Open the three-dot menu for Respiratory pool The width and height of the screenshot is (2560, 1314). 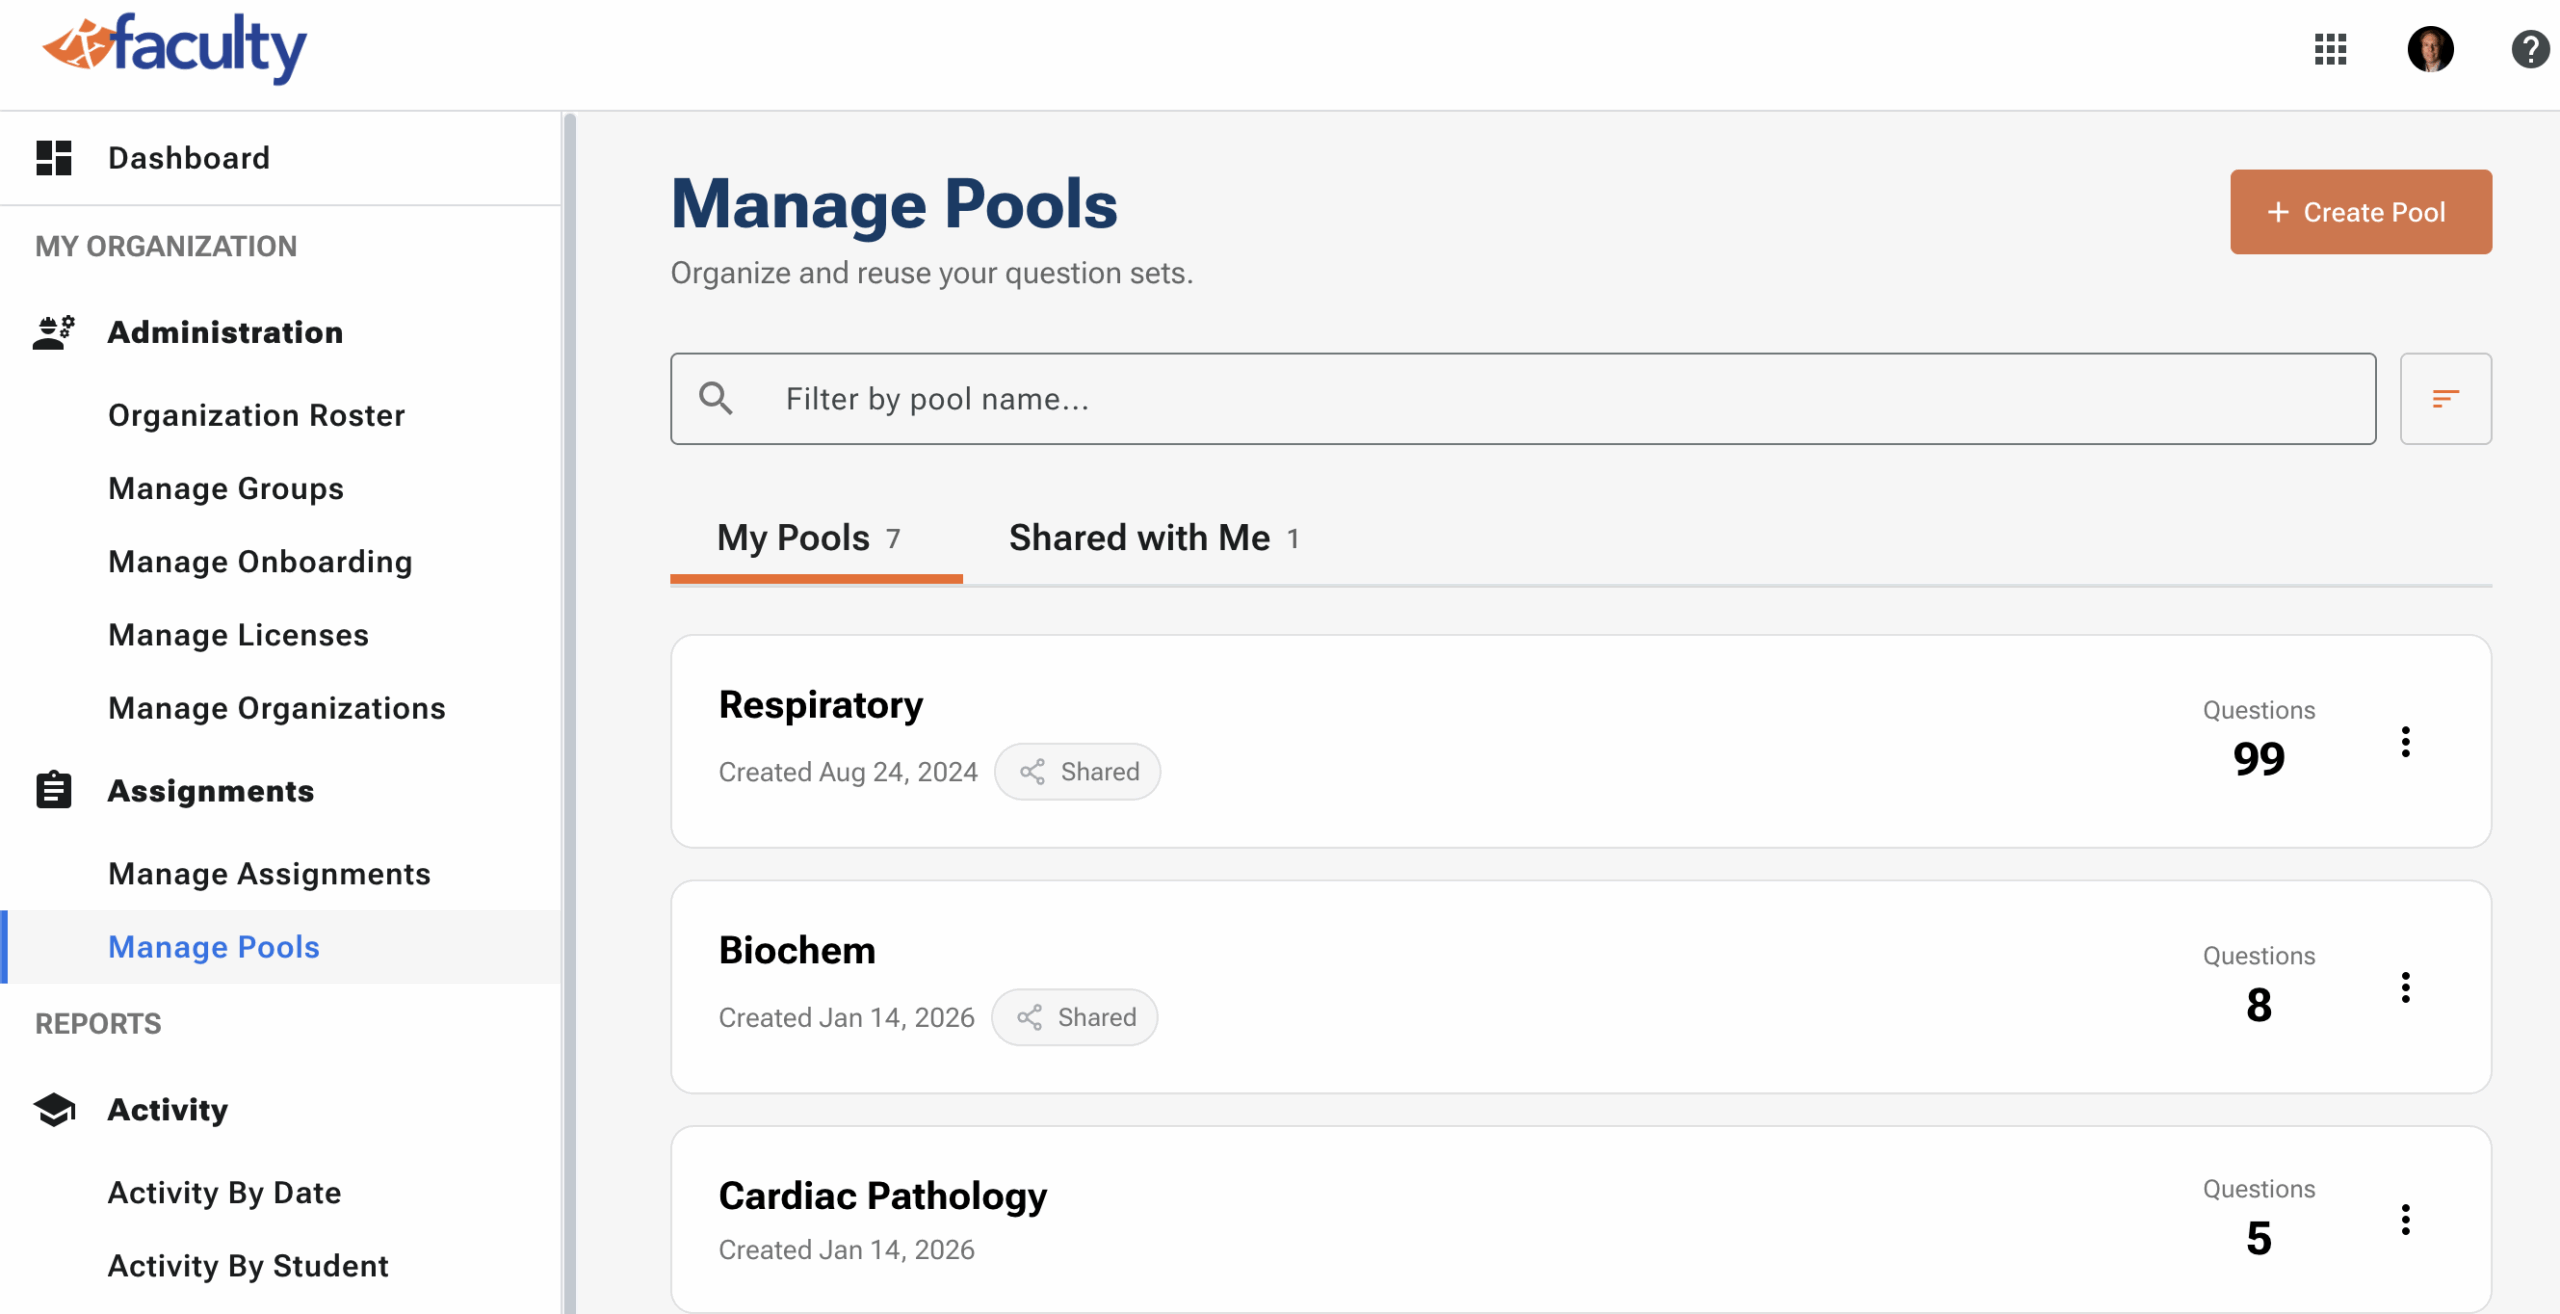point(2406,741)
